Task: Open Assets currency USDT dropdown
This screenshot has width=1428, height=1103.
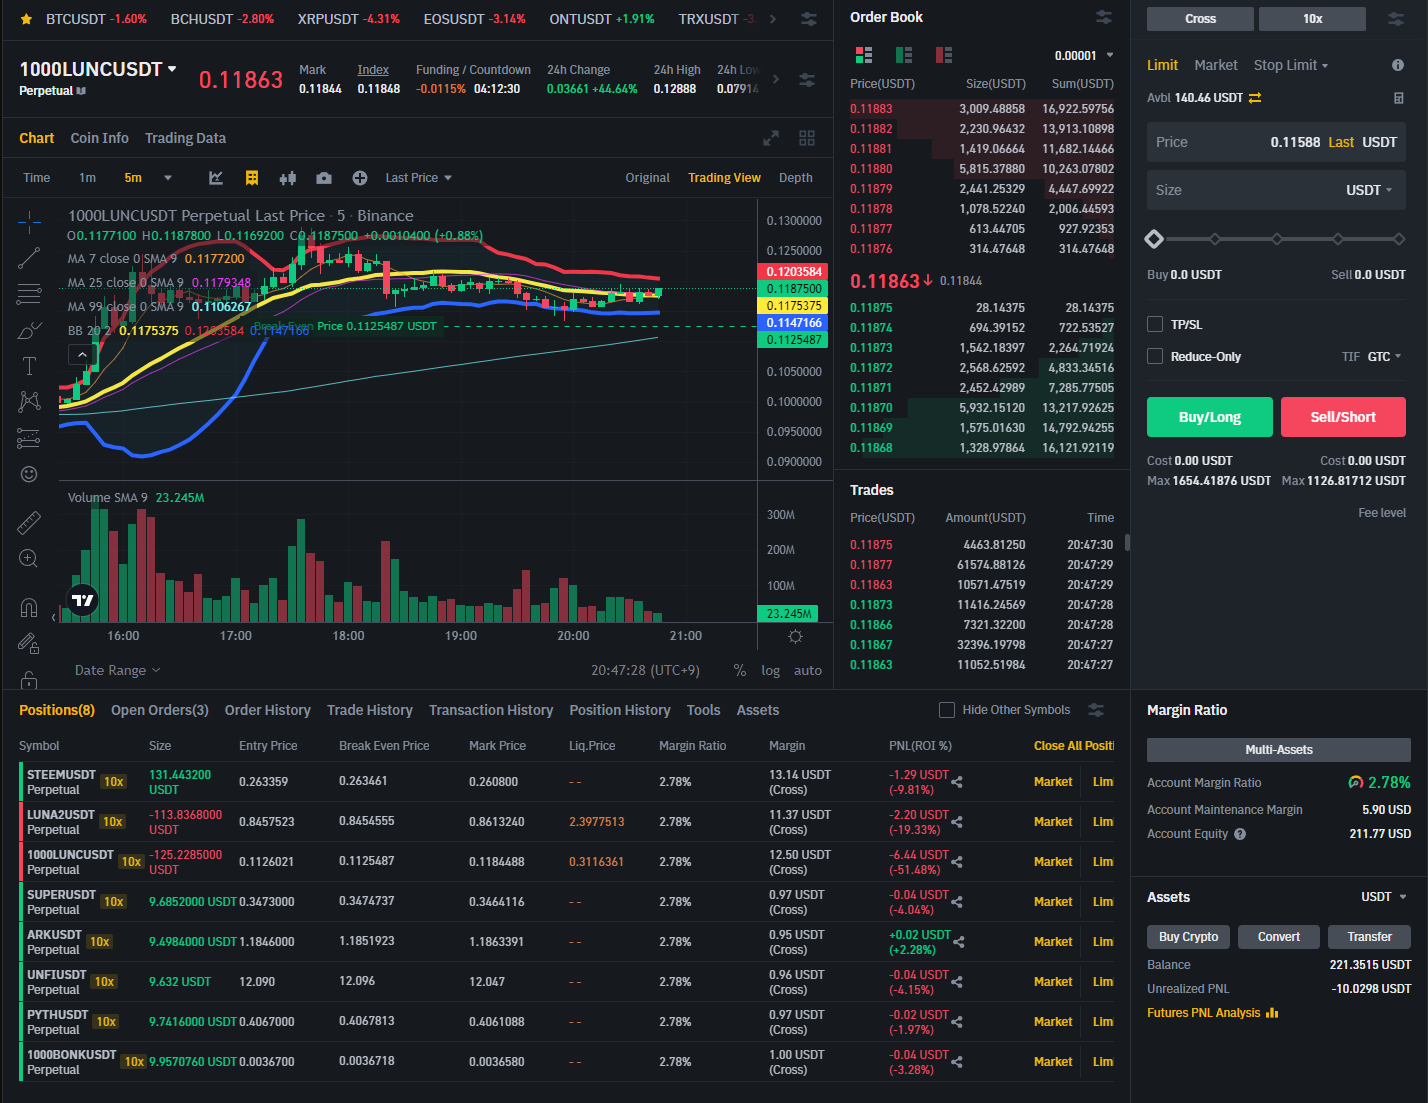Action: [x=1384, y=897]
